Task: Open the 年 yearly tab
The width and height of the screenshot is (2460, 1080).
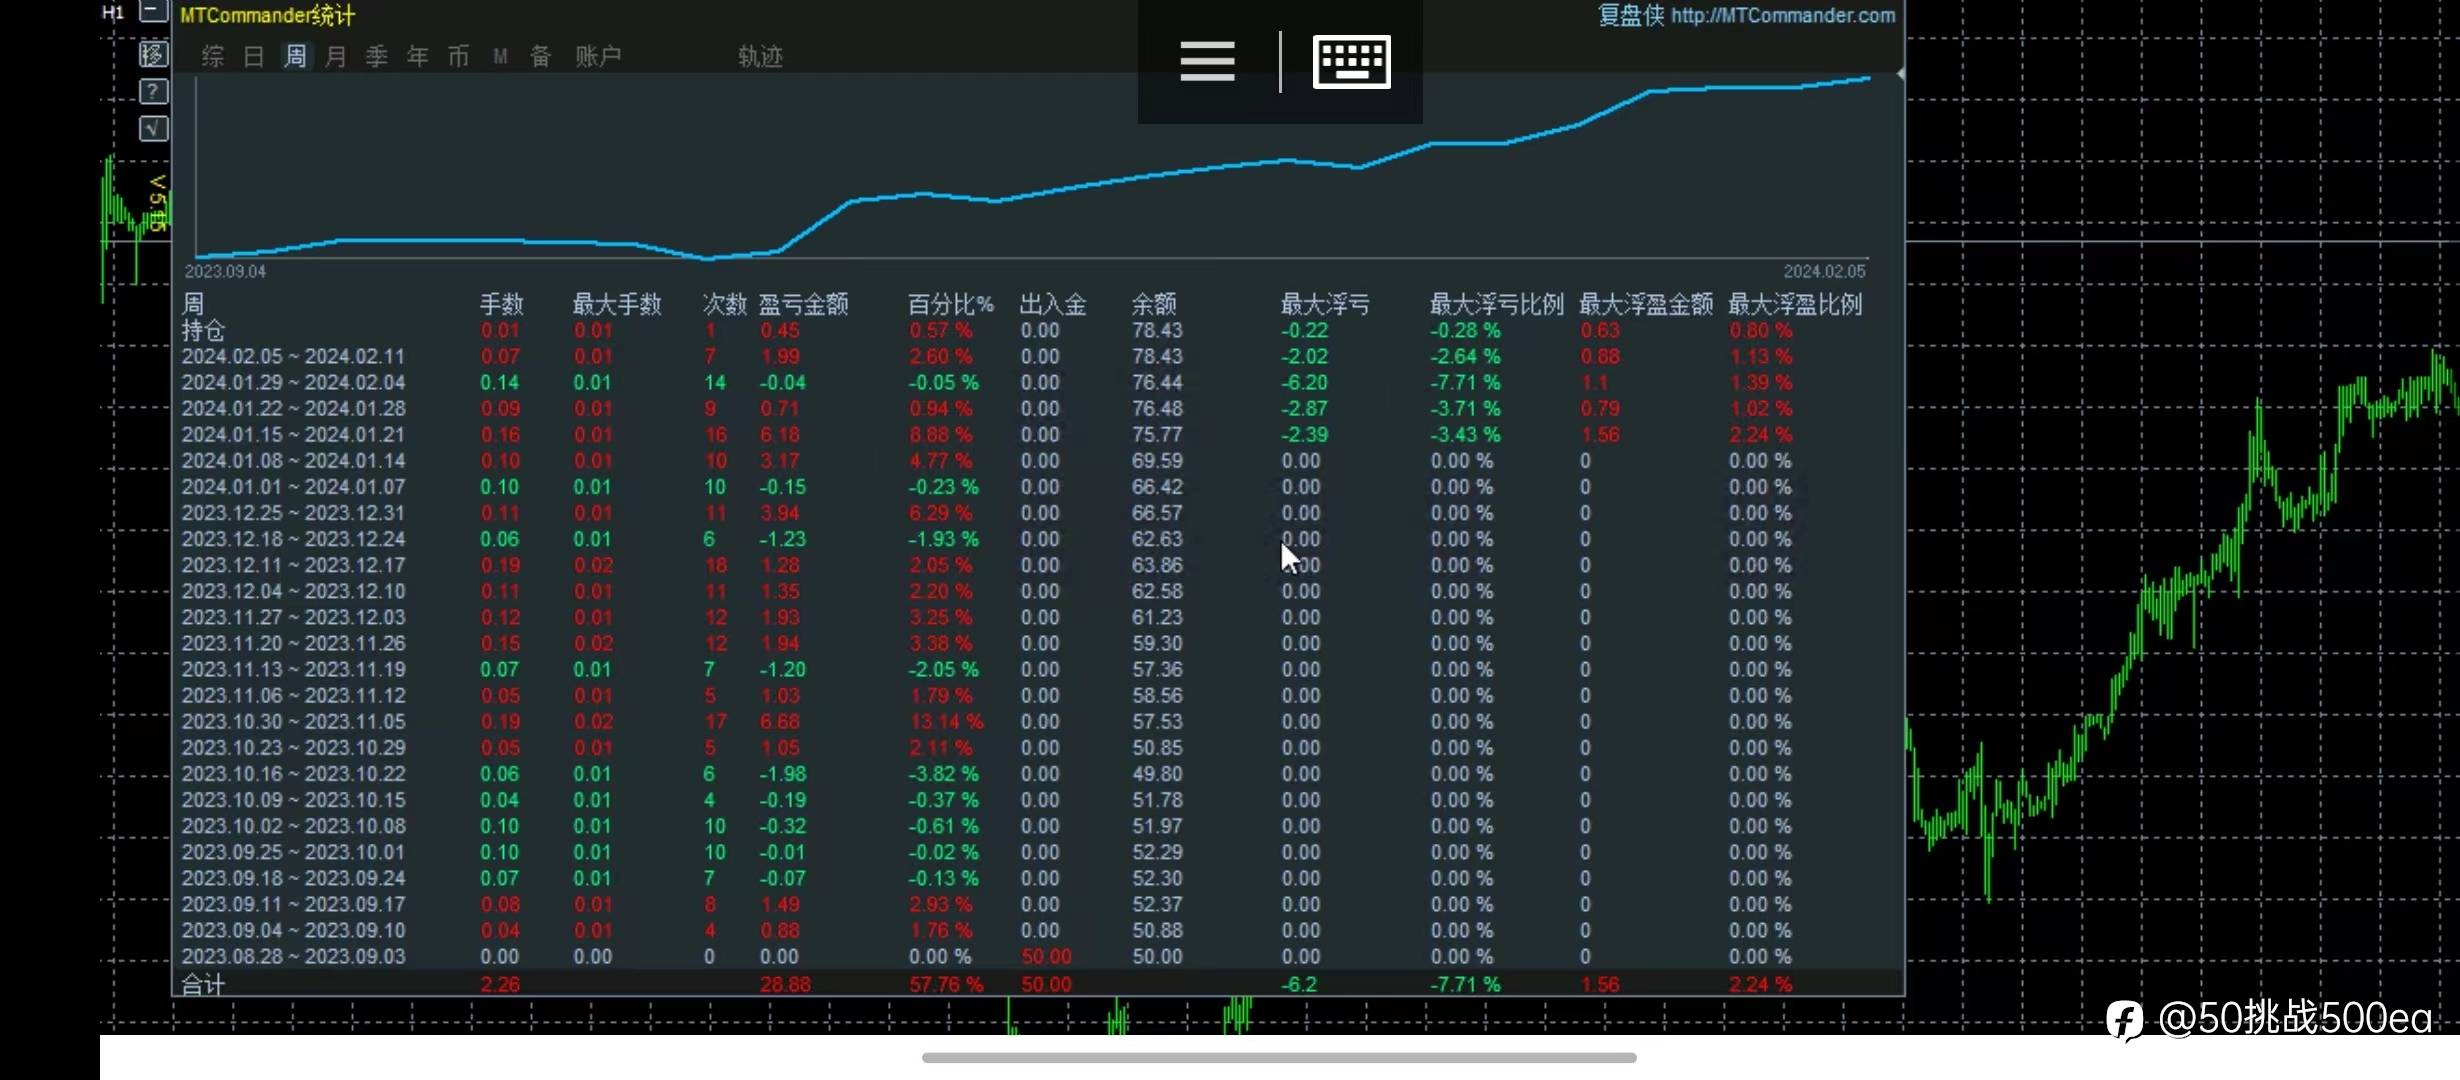Action: click(x=418, y=56)
